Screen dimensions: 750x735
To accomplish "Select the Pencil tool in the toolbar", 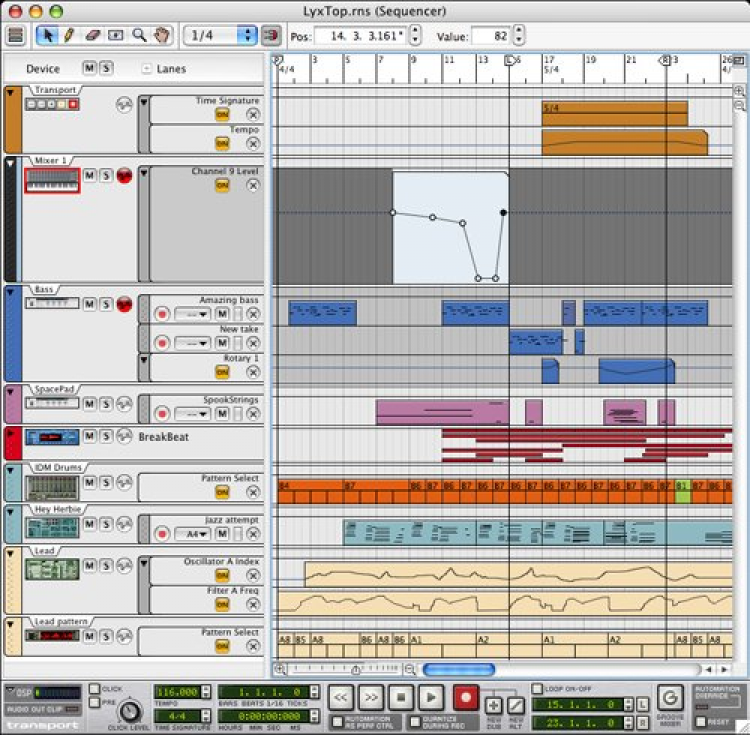I will pos(69,35).
